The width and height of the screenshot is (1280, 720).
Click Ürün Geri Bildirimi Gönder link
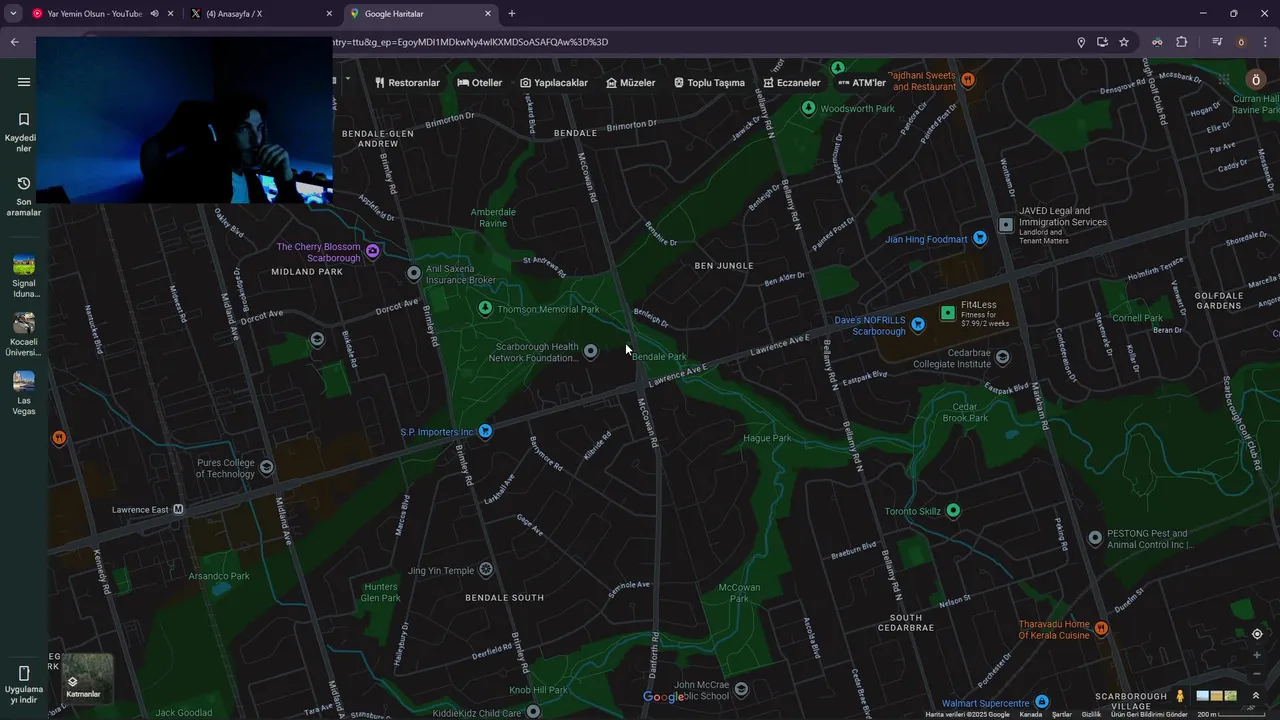click(1149, 714)
